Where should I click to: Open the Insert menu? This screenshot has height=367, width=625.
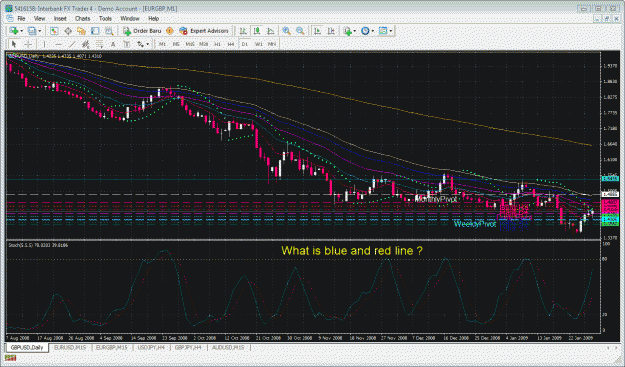click(60, 18)
